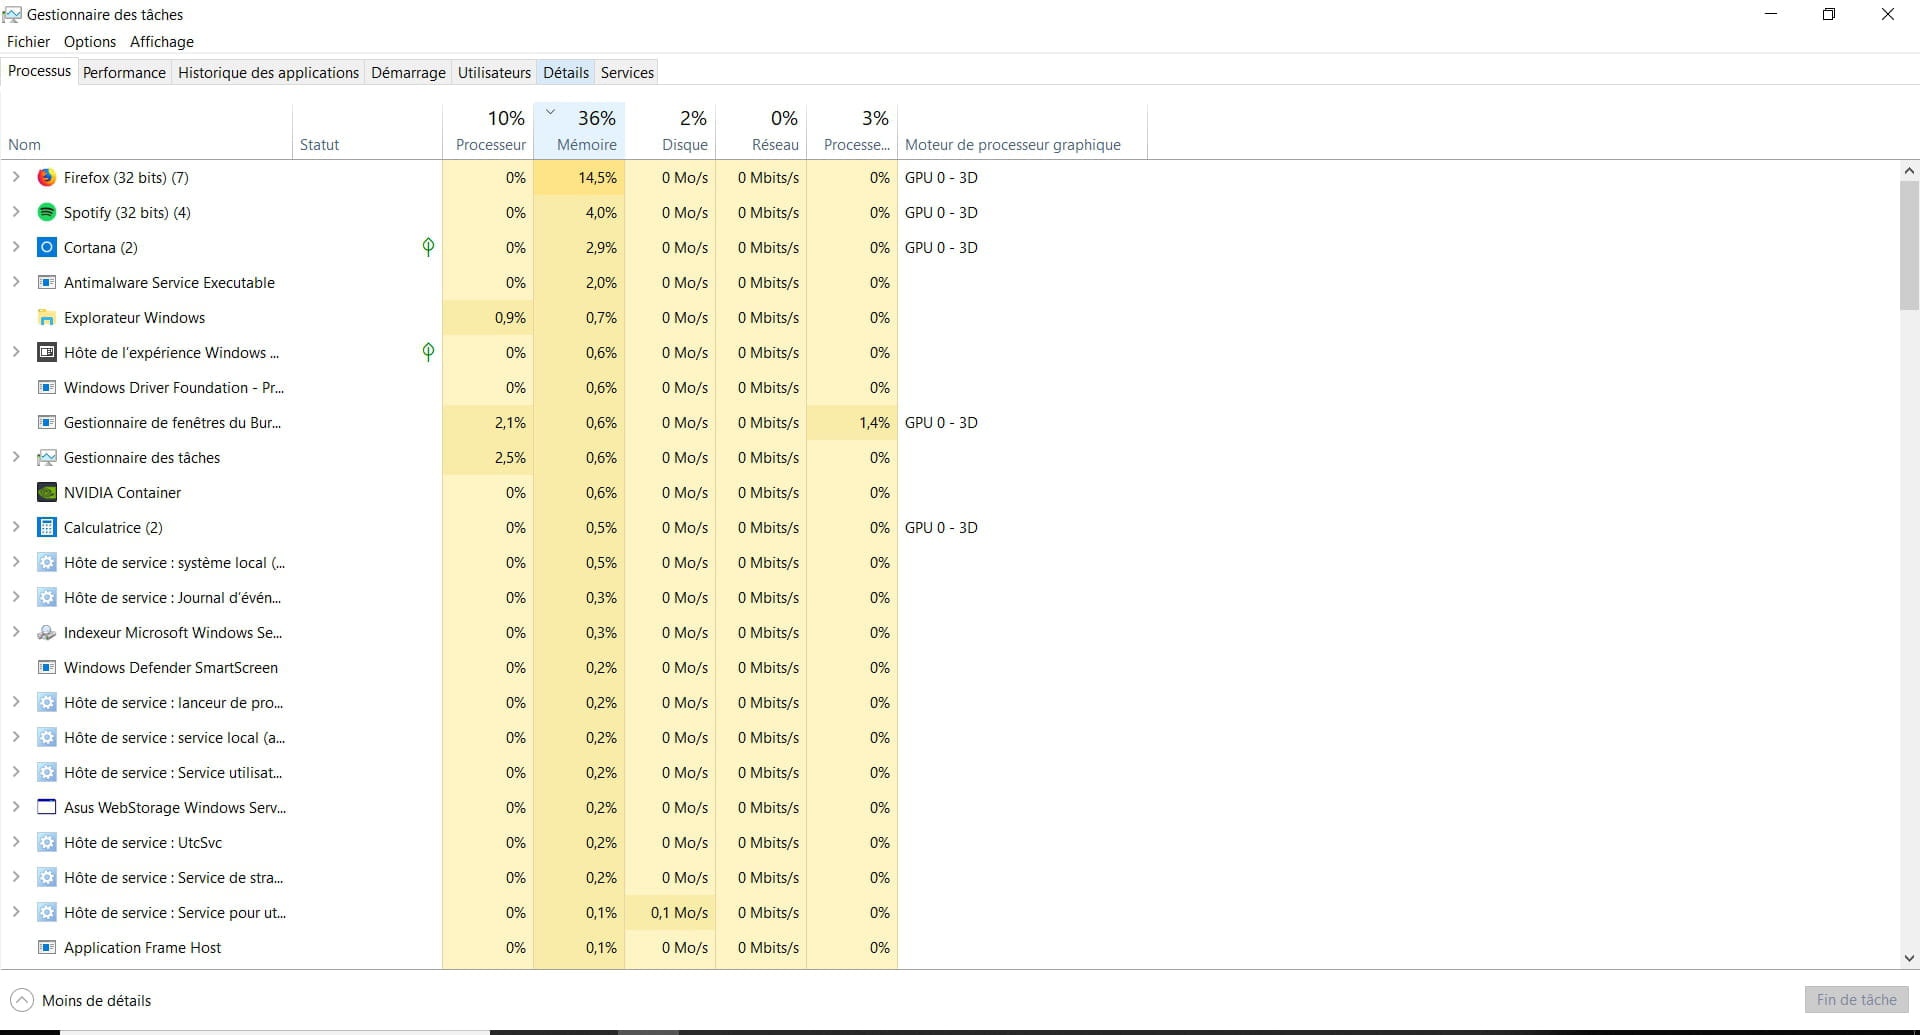Select Explorateur Windows CPU value 0,9%
The image size is (1920, 1035).
(510, 318)
